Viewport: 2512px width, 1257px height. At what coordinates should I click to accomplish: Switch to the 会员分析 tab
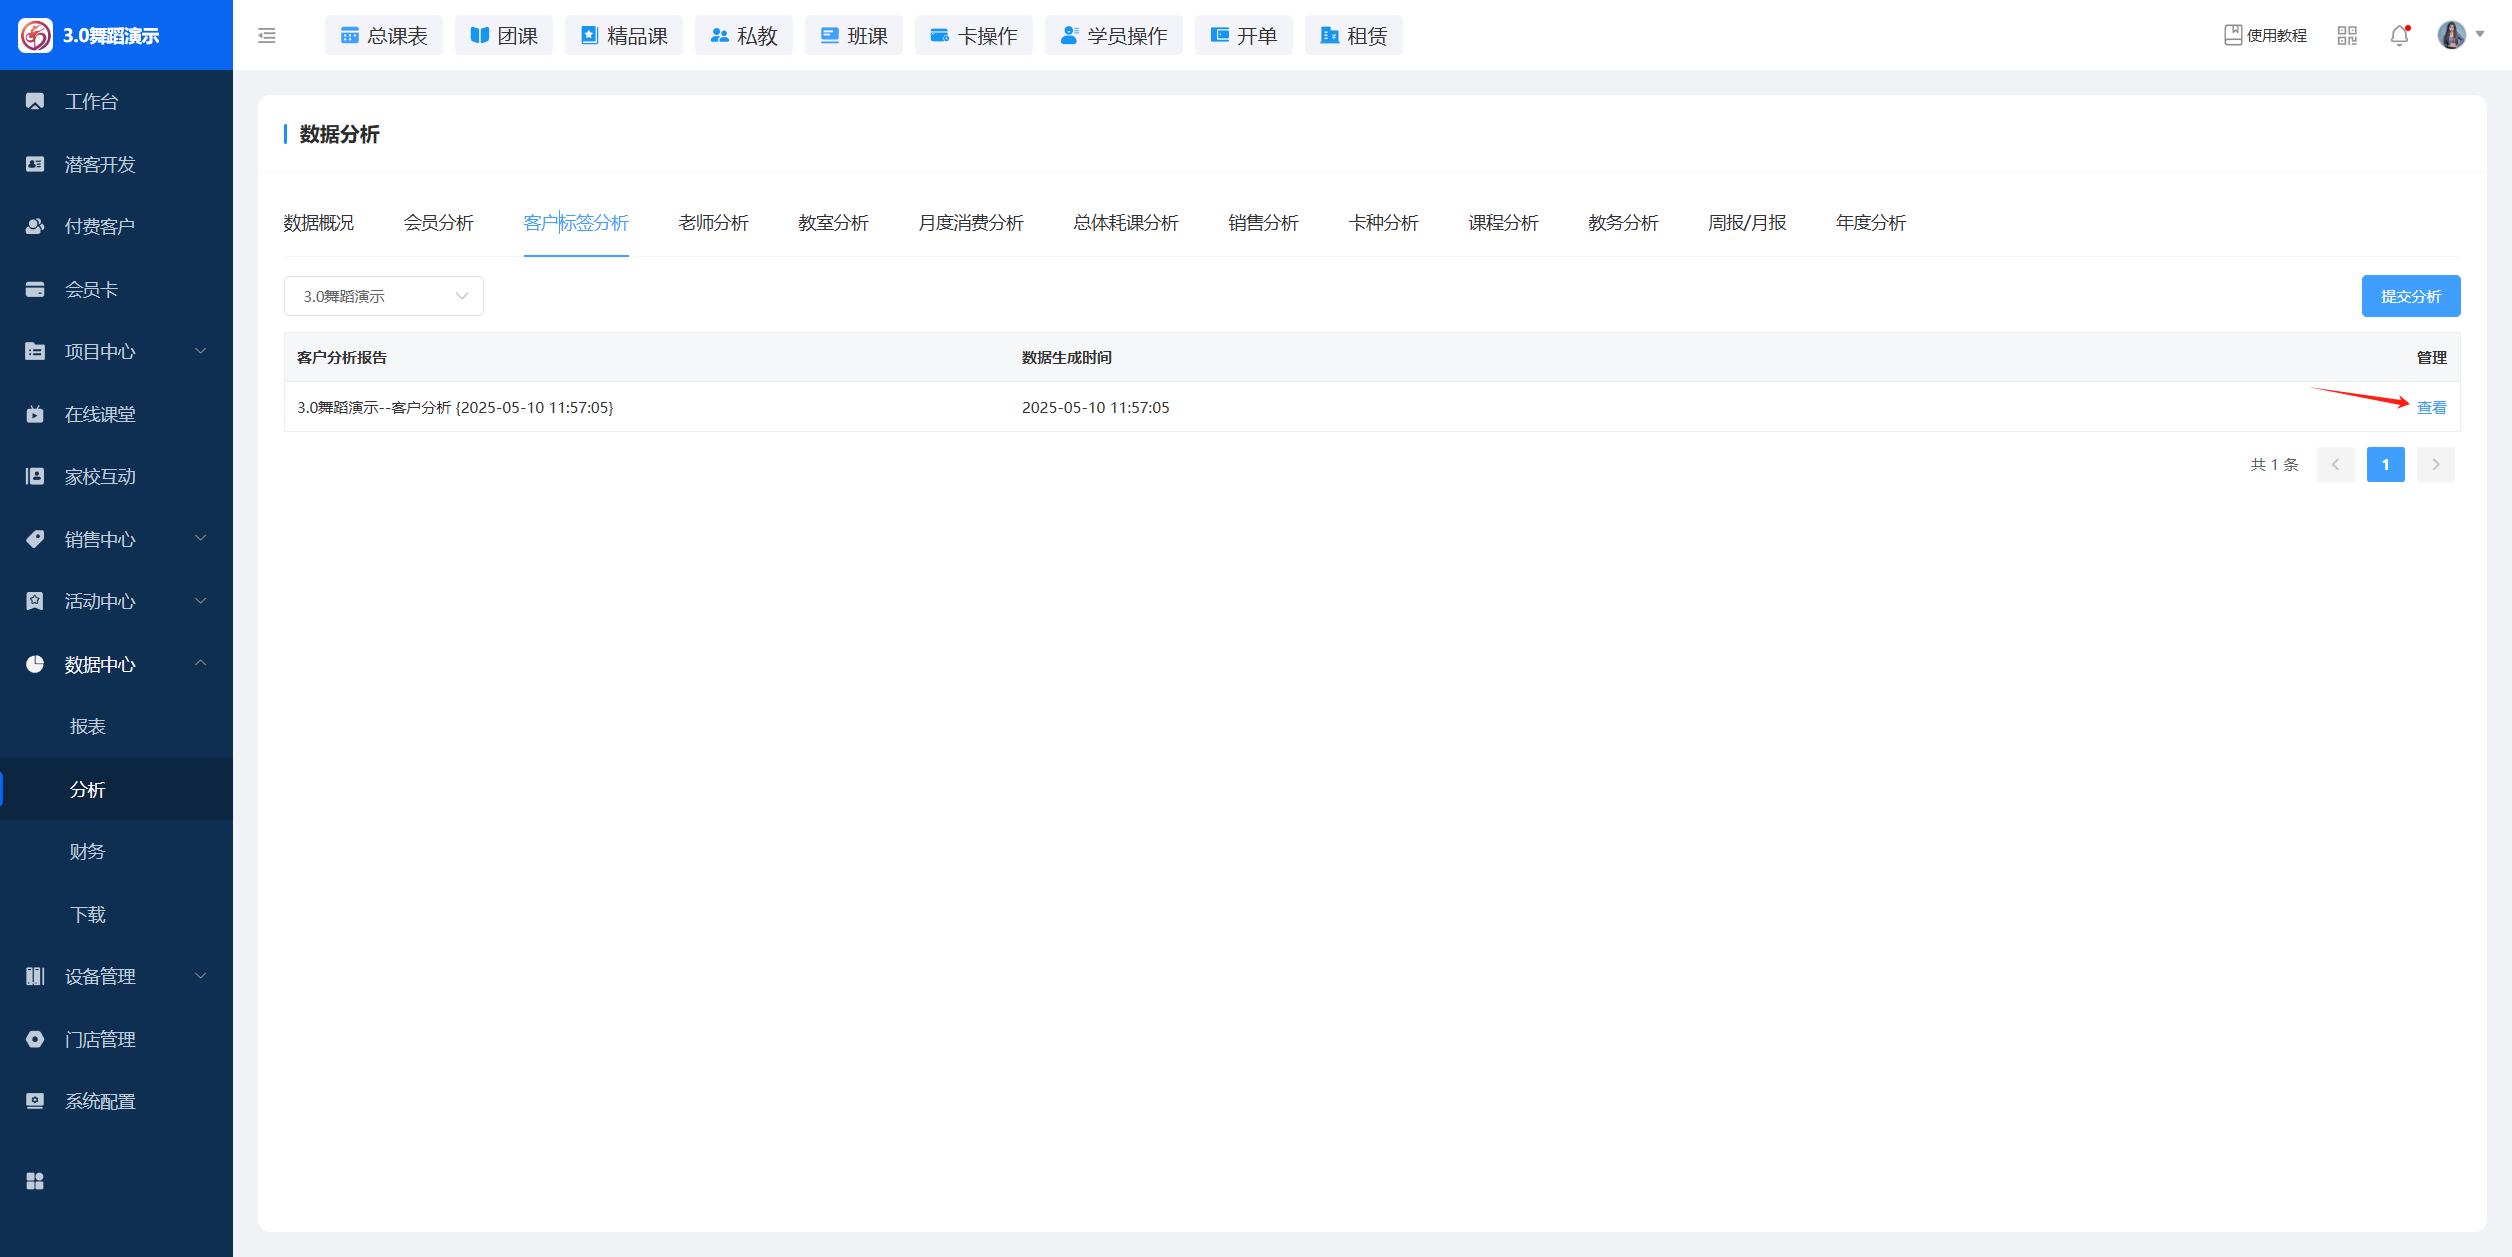438,222
